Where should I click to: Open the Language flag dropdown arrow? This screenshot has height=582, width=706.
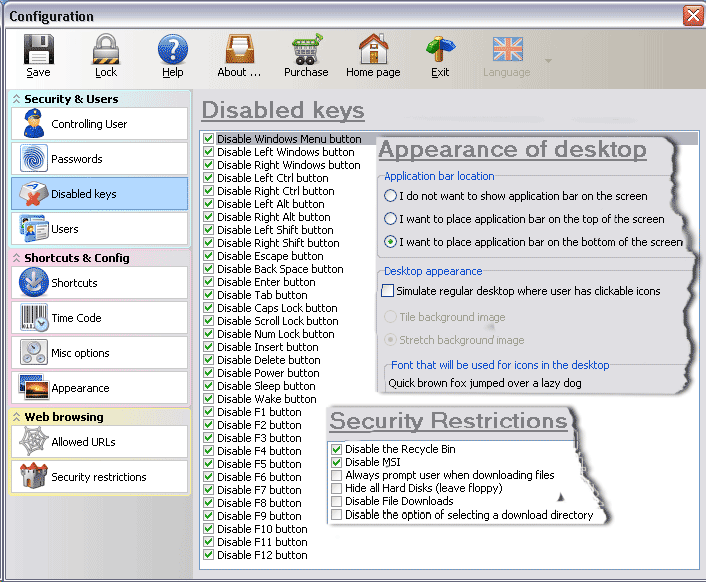pos(547,60)
